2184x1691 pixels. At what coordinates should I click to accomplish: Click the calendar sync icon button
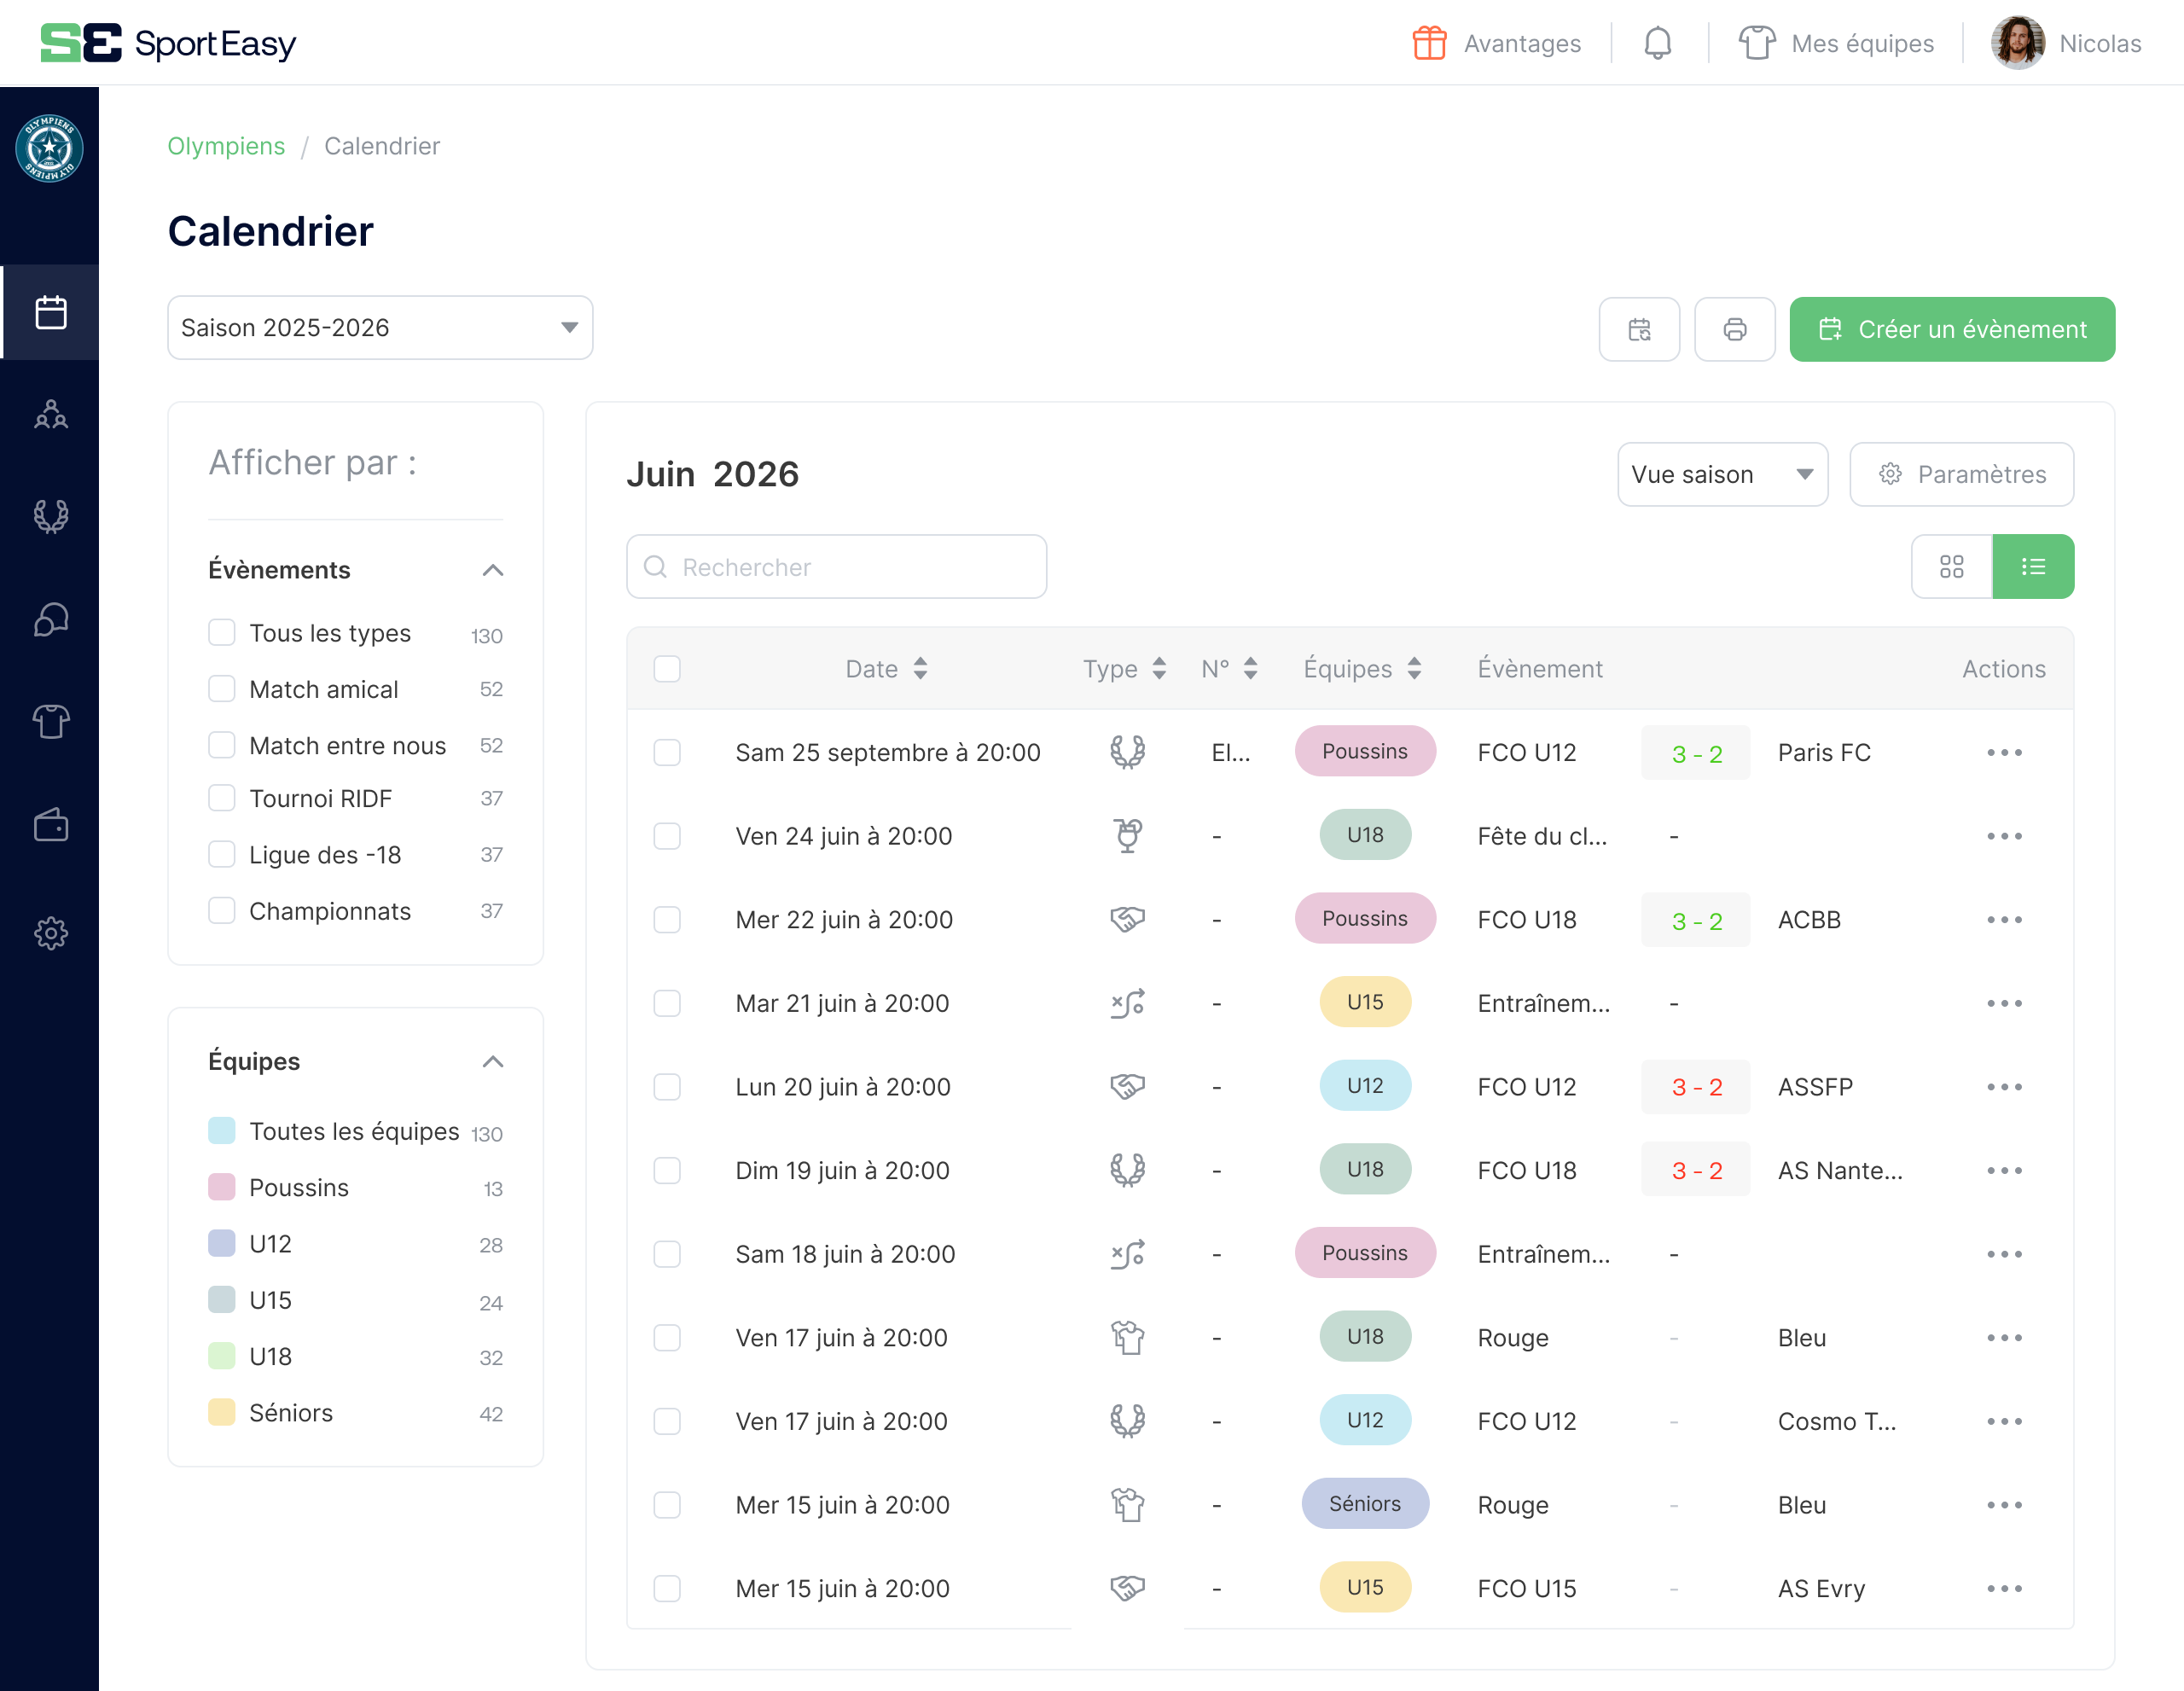click(1639, 329)
